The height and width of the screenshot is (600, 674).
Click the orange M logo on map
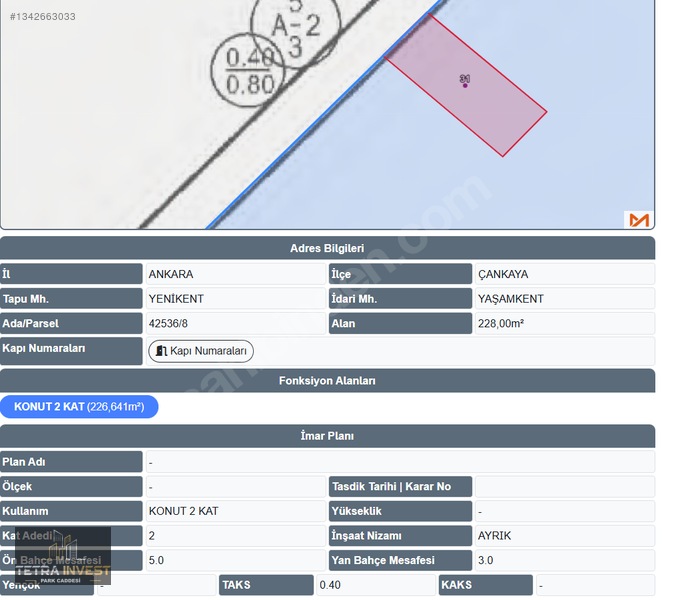click(638, 220)
